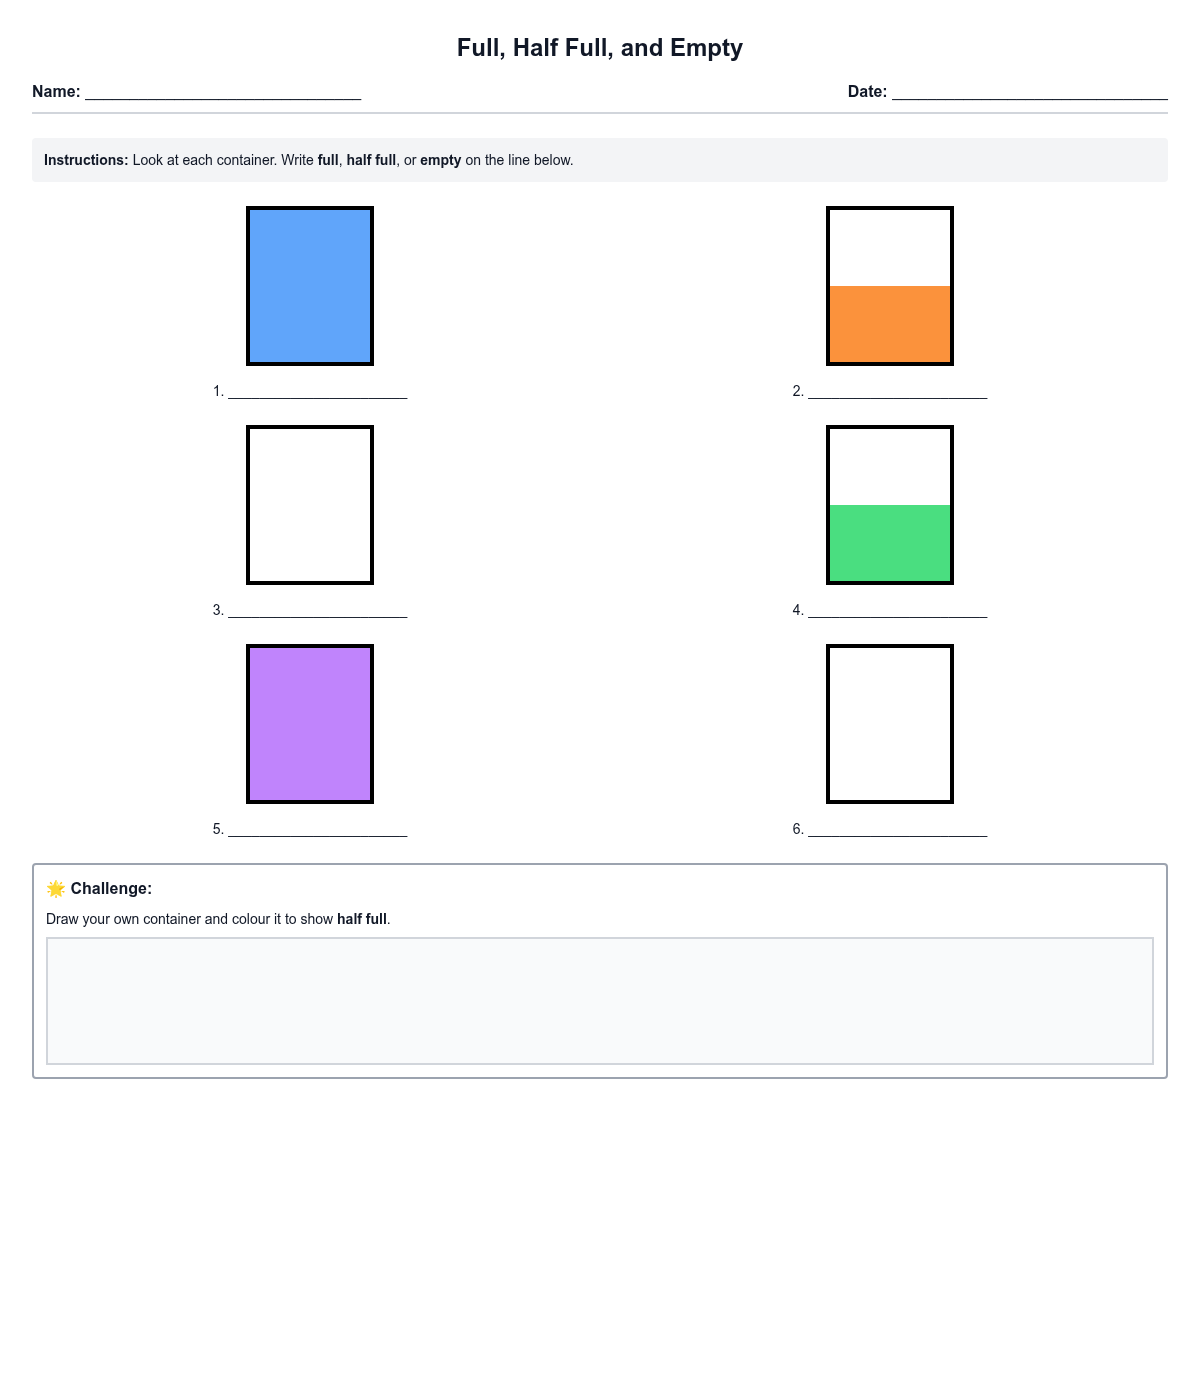Viewport: 1200px width, 1400px height.
Task: Click the bold Instructions label
Action: coord(86,160)
